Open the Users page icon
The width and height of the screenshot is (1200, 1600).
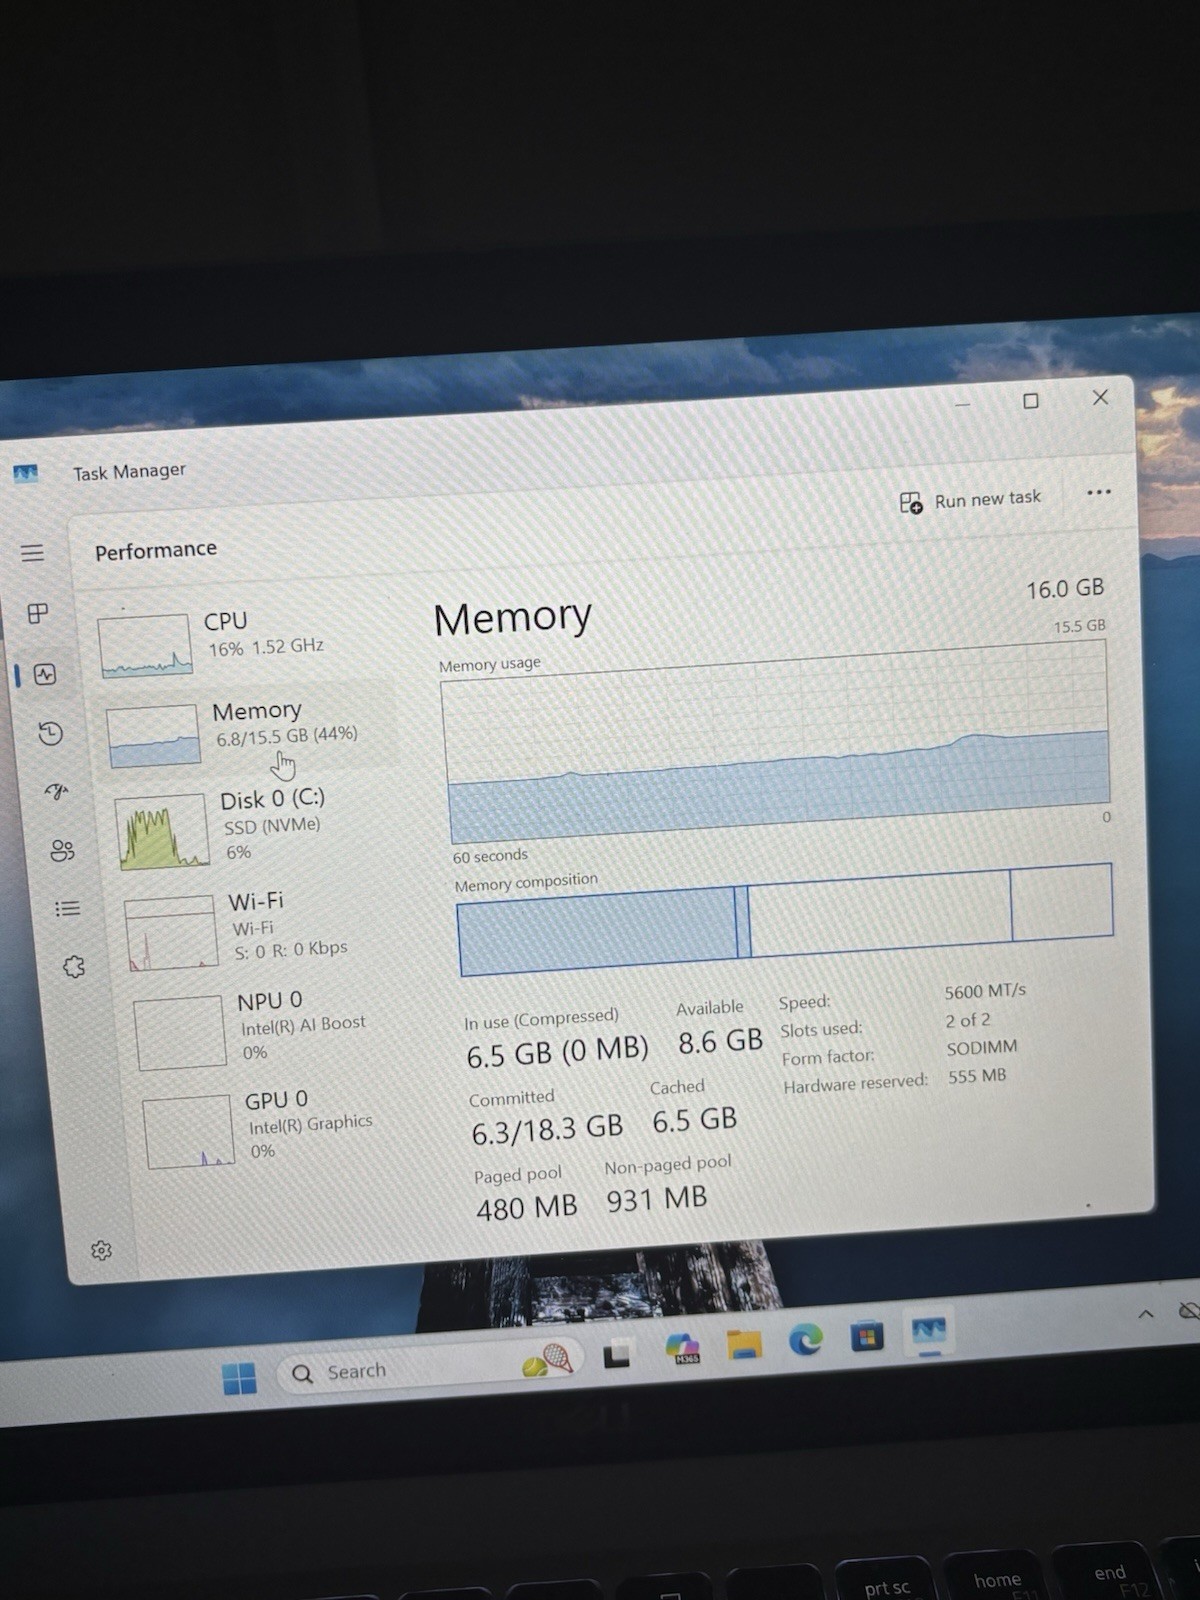(62, 850)
